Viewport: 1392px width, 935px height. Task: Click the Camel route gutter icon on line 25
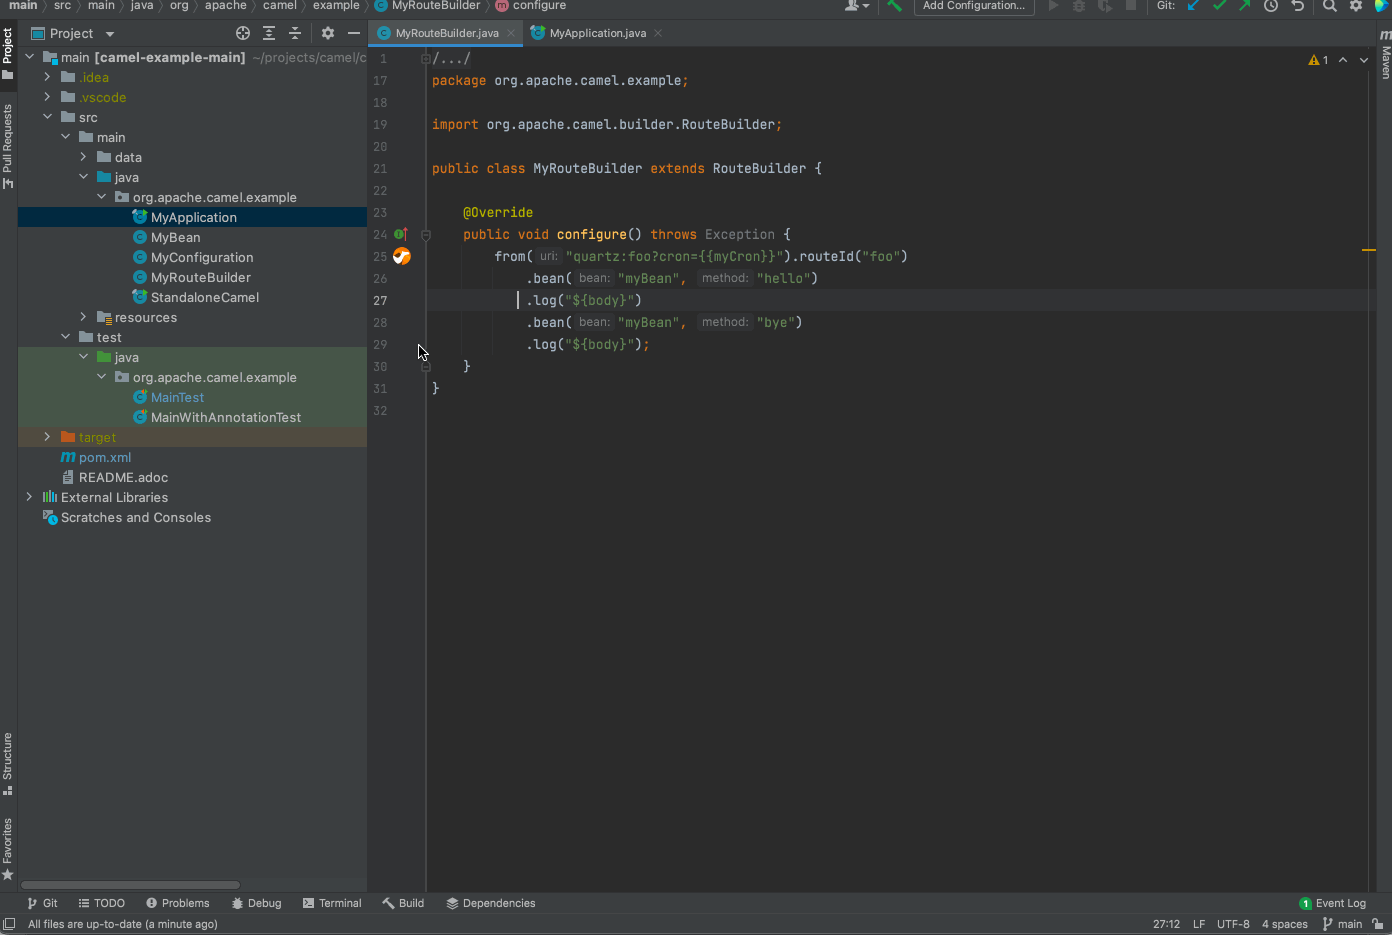tap(402, 256)
